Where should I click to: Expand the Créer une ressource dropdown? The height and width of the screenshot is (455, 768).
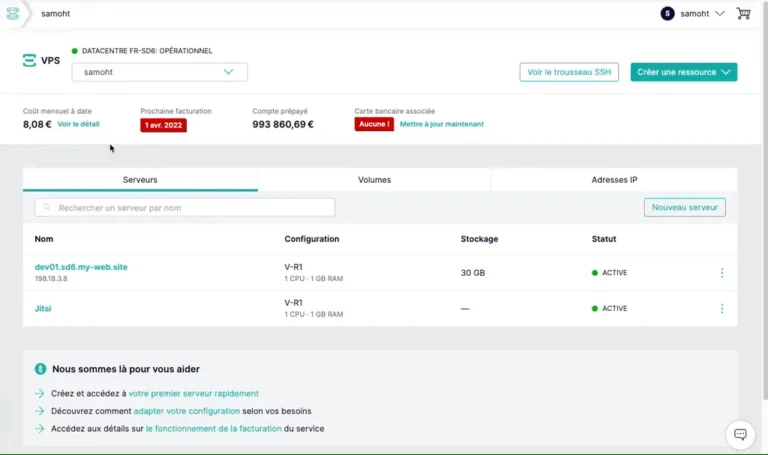684,72
